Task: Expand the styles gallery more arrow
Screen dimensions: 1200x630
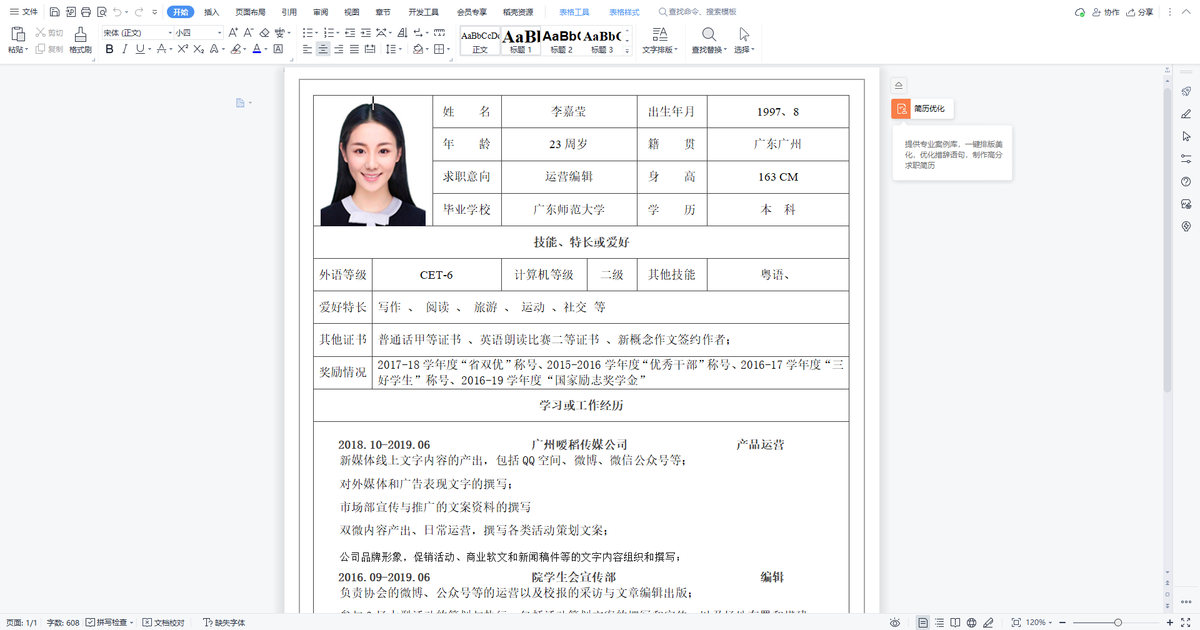Action: (628, 49)
